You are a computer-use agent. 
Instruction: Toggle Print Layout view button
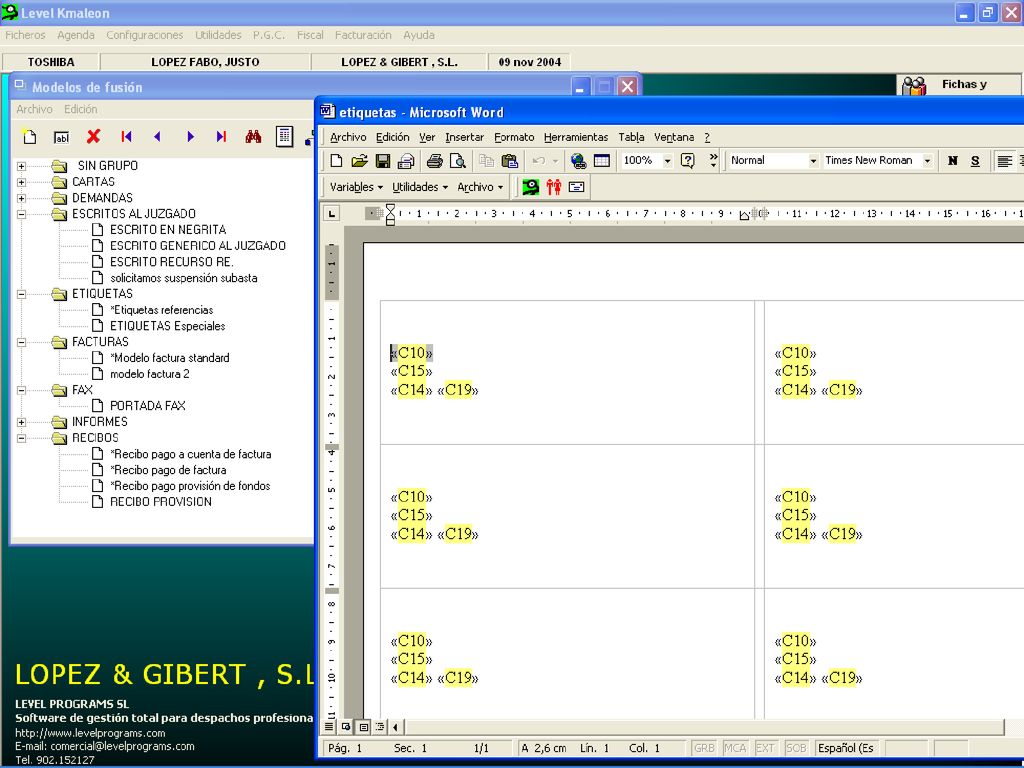[363, 726]
